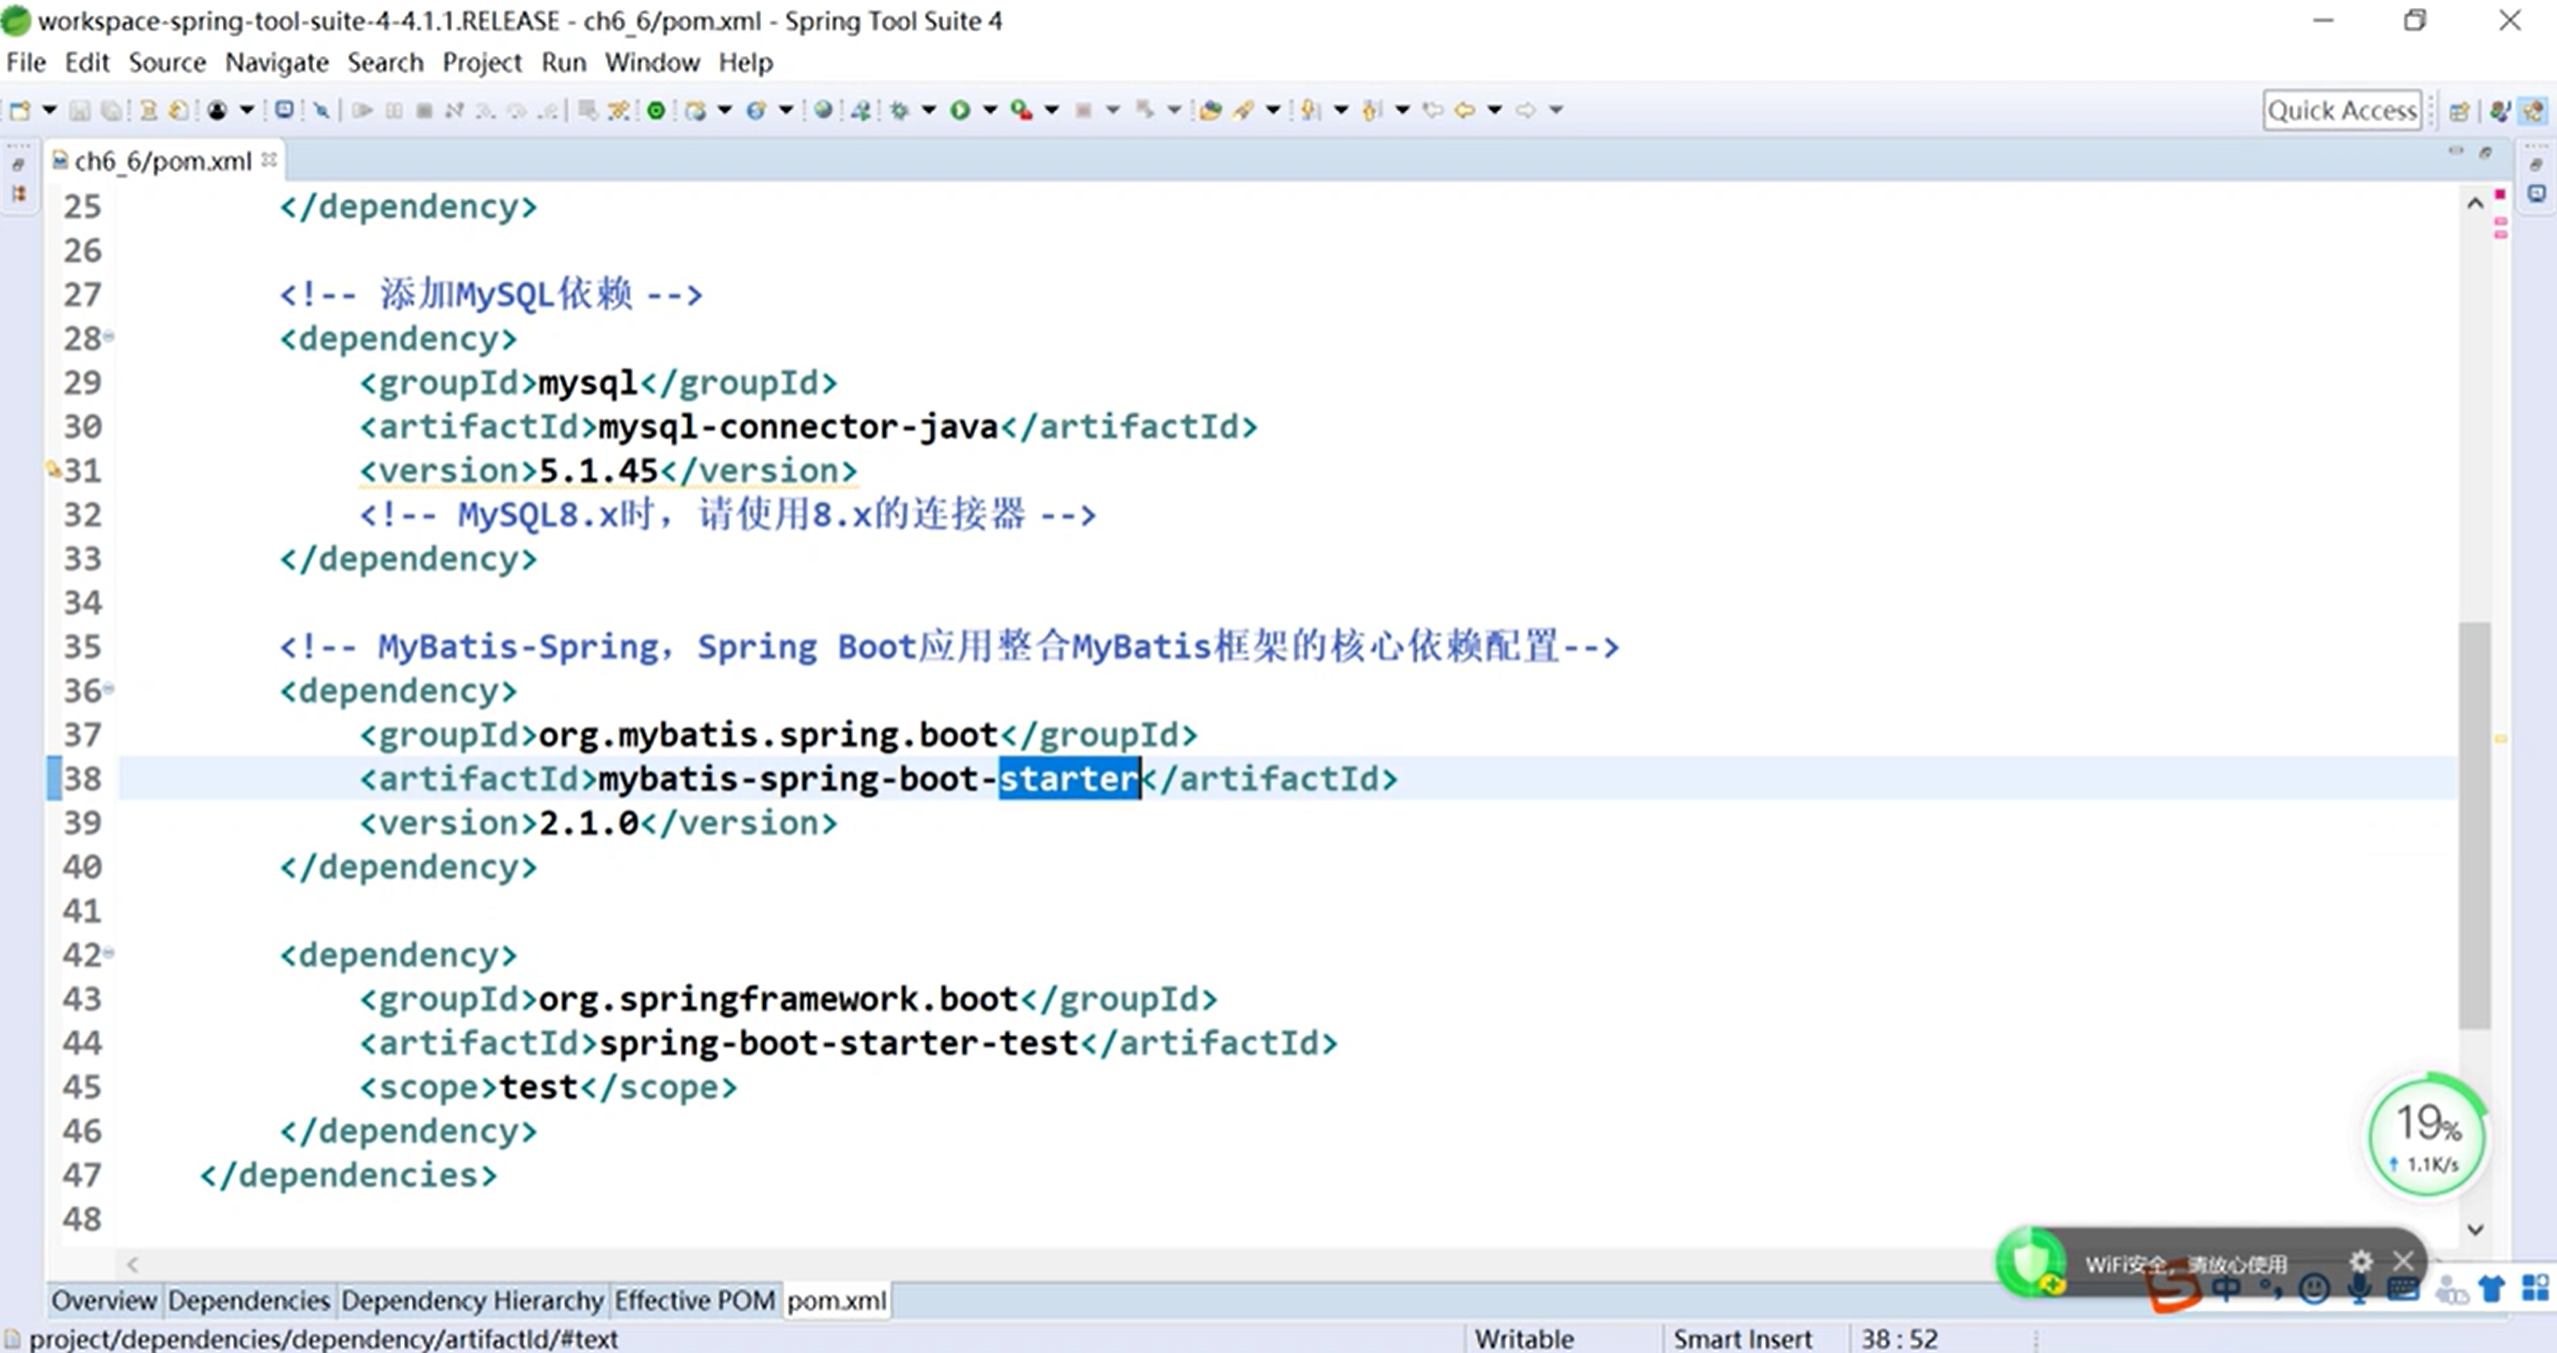Screen dimensions: 2557x1353
Task: Click the Quick Access search field
Action: (2341, 110)
